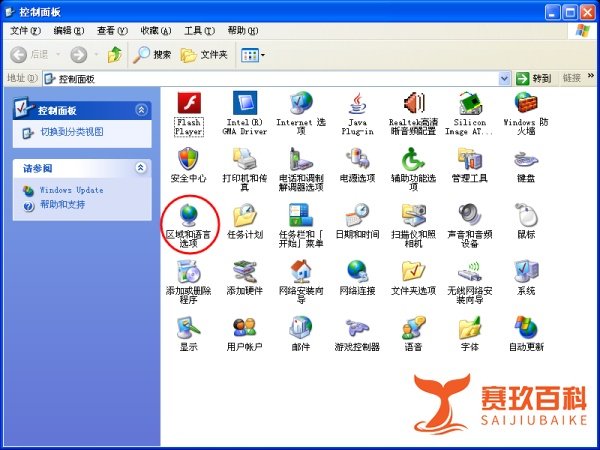Open 文件夹选项 icon

413,278
